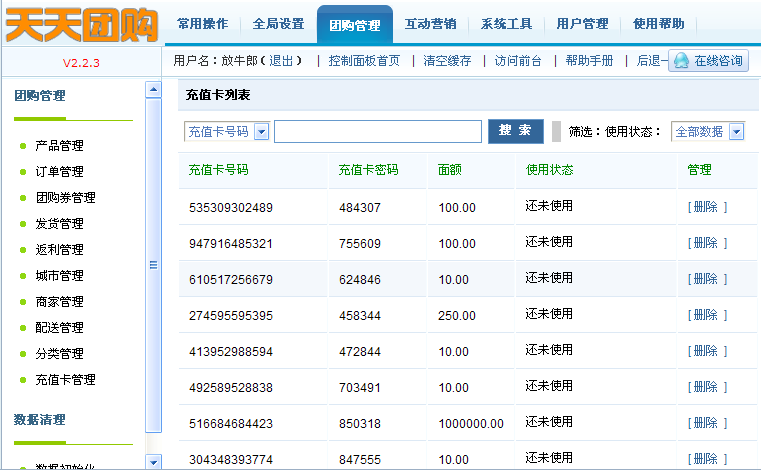Image resolution: width=761 pixels, height=470 pixels.
Task: Expand the 全部数据 usage status filter
Action: 737,132
